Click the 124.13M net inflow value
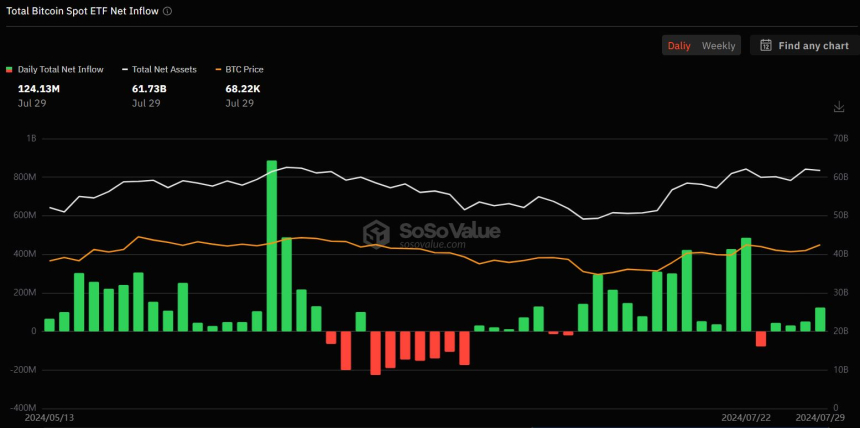Image resolution: width=860 pixels, height=428 pixels. [39, 89]
